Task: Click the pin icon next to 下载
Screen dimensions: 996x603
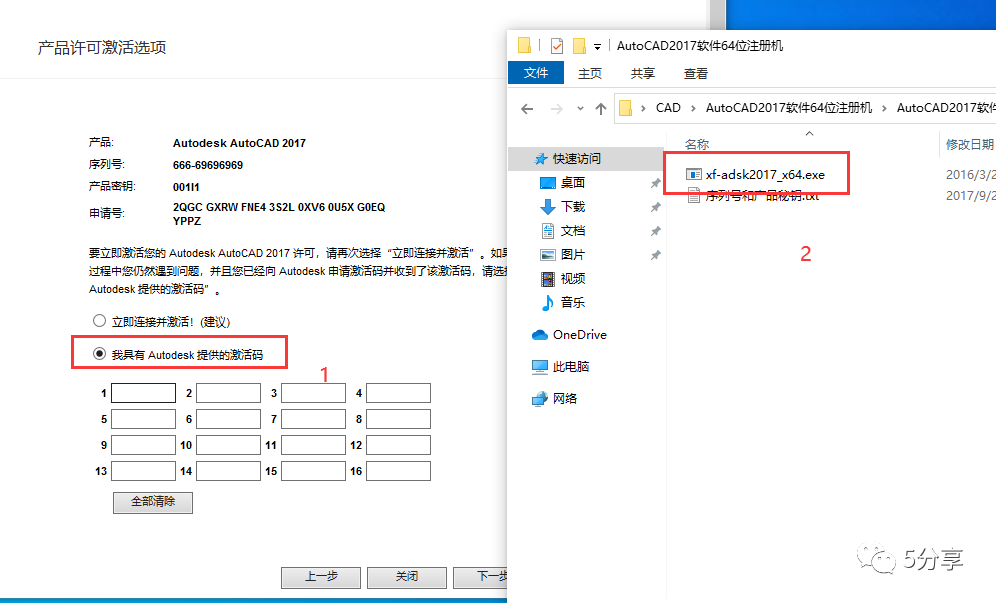Action: (656, 207)
